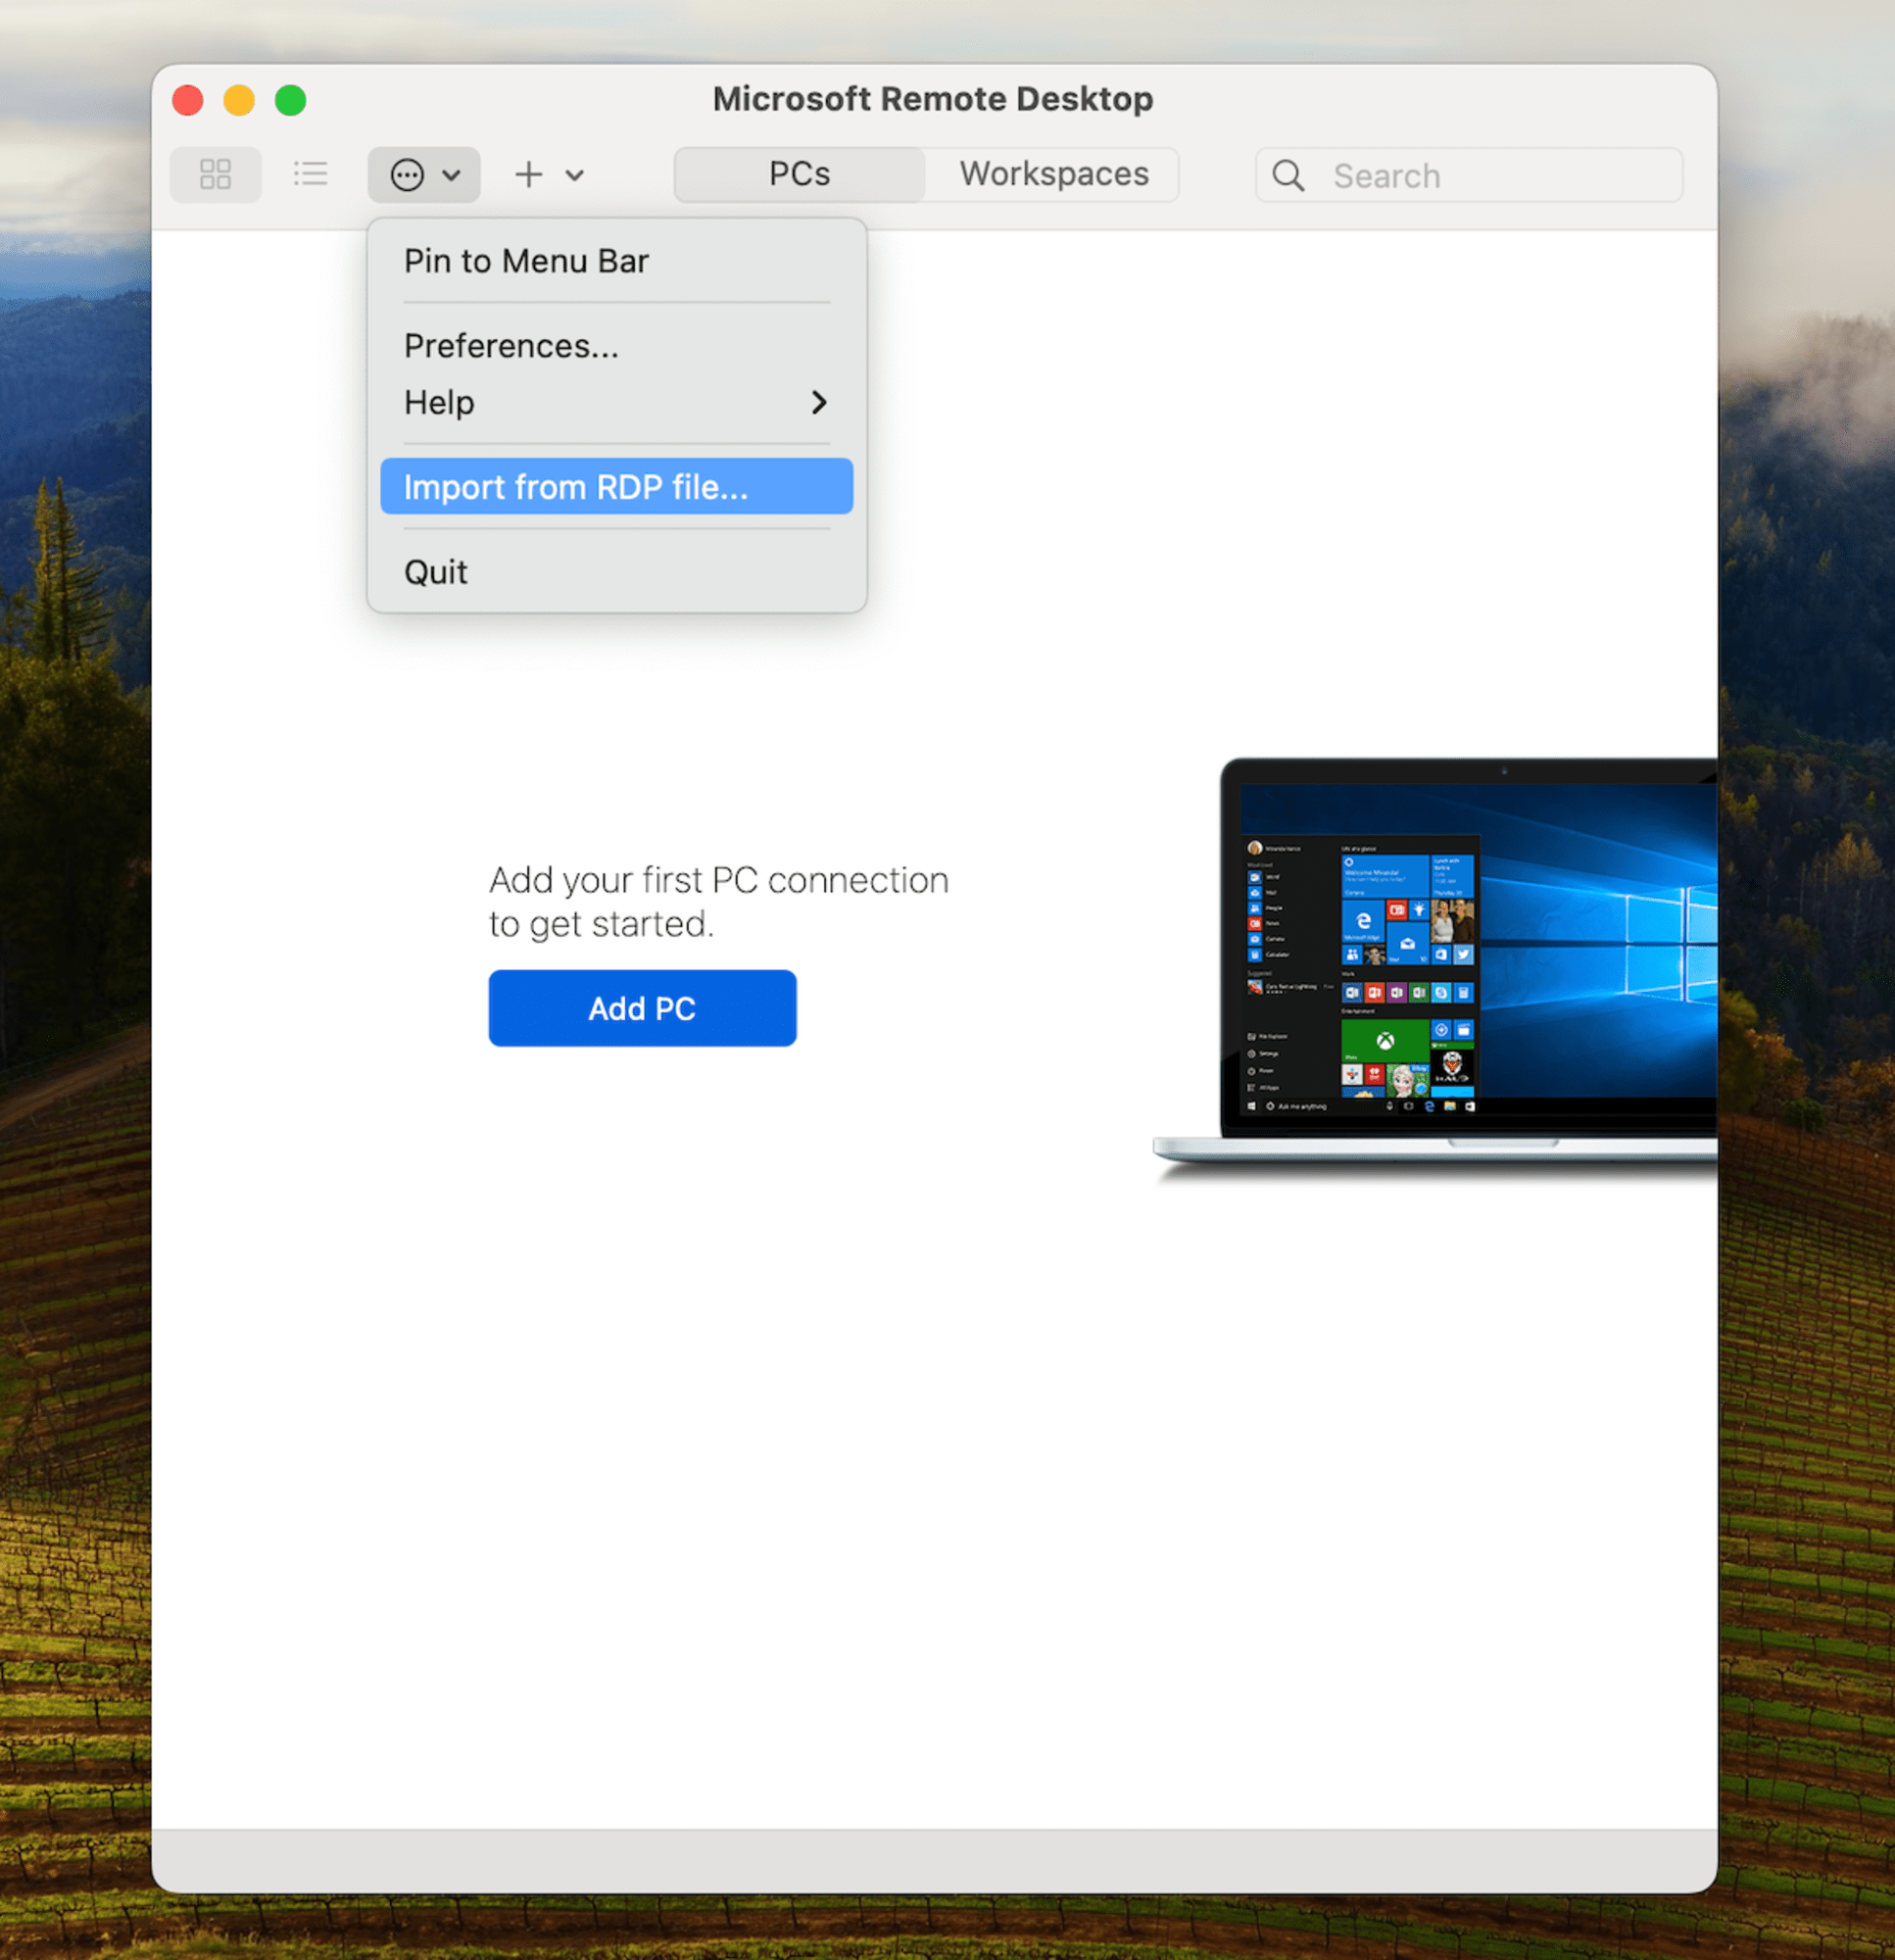
Task: Open the Help submenu entry
Action: click(617, 403)
